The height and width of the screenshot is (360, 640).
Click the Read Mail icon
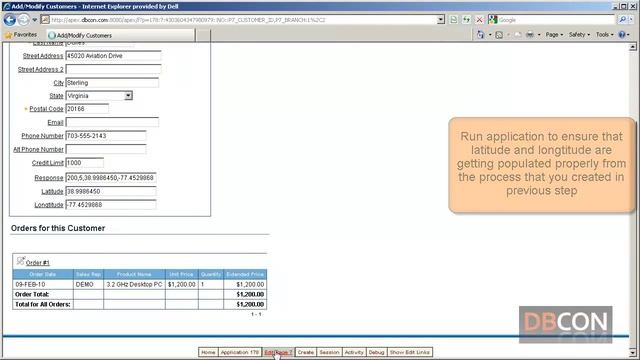(518, 35)
